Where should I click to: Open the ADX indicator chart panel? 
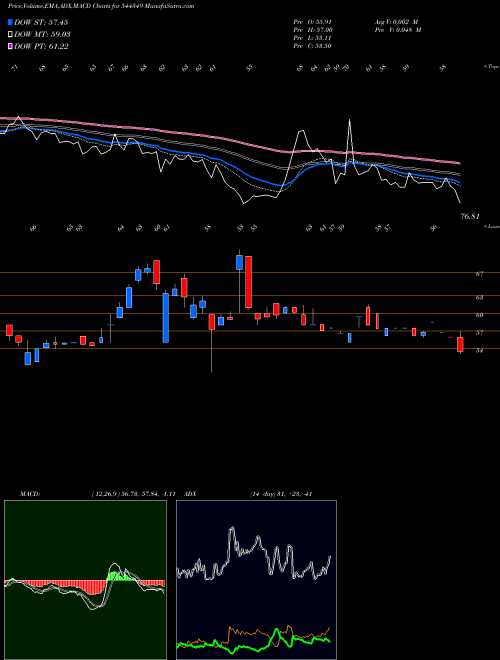click(256, 580)
